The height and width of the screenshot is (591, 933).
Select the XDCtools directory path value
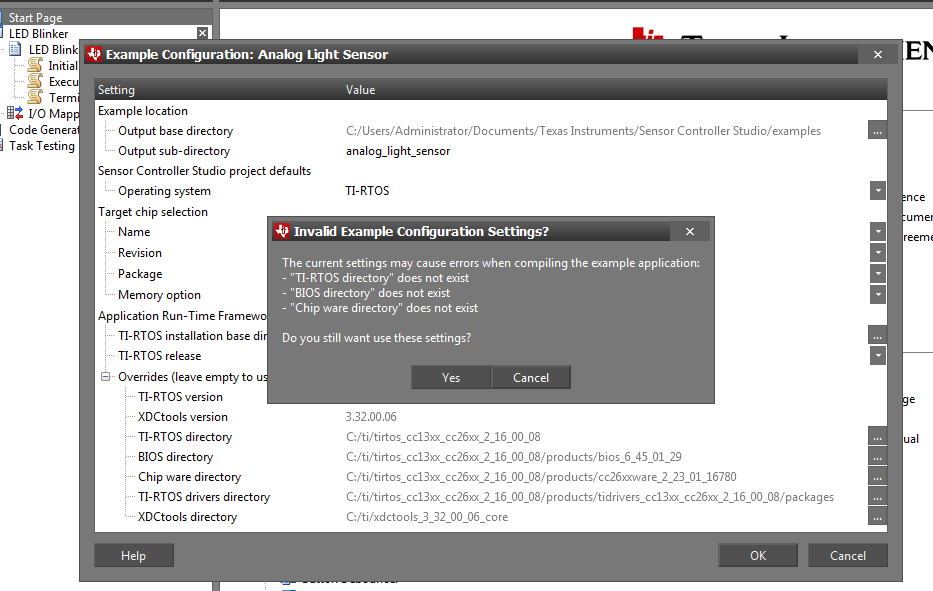[427, 517]
